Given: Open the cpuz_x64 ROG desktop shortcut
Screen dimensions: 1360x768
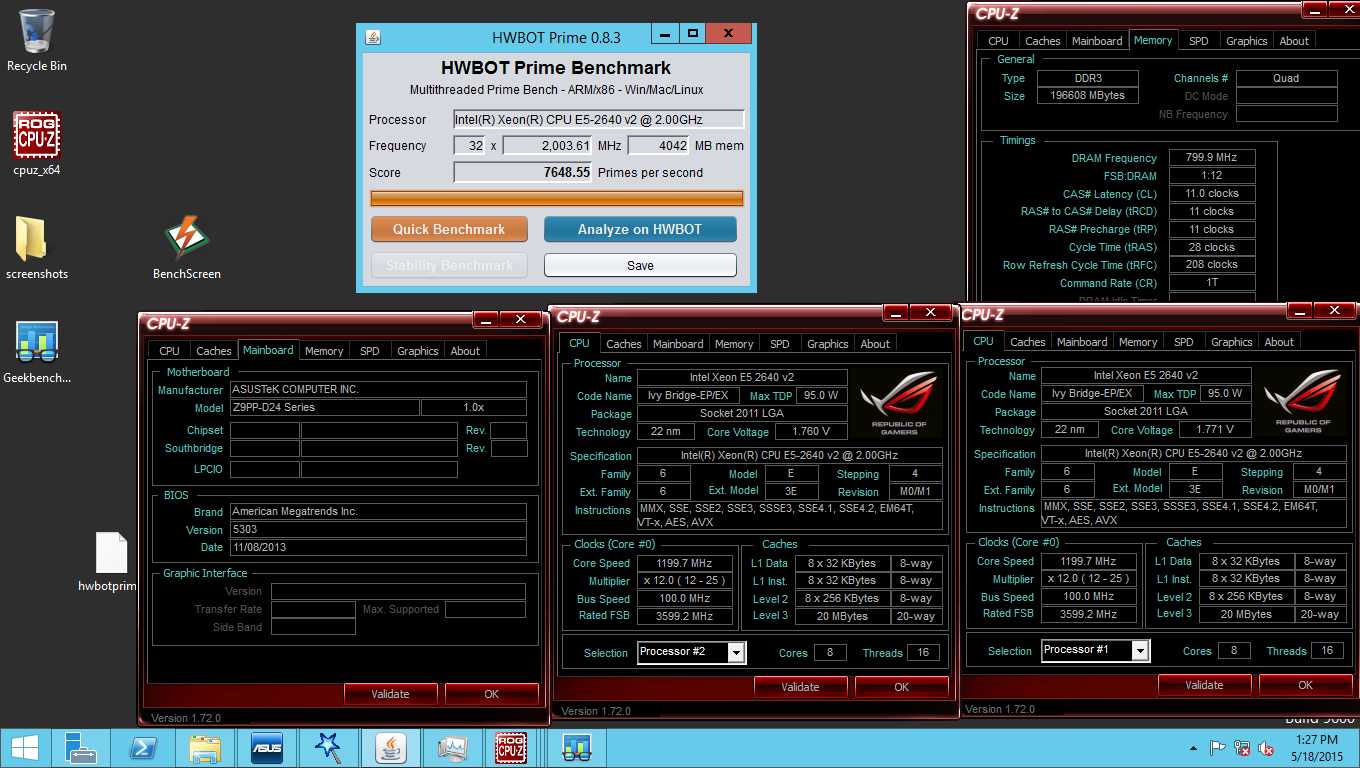Looking at the screenshot, I should coord(37,143).
